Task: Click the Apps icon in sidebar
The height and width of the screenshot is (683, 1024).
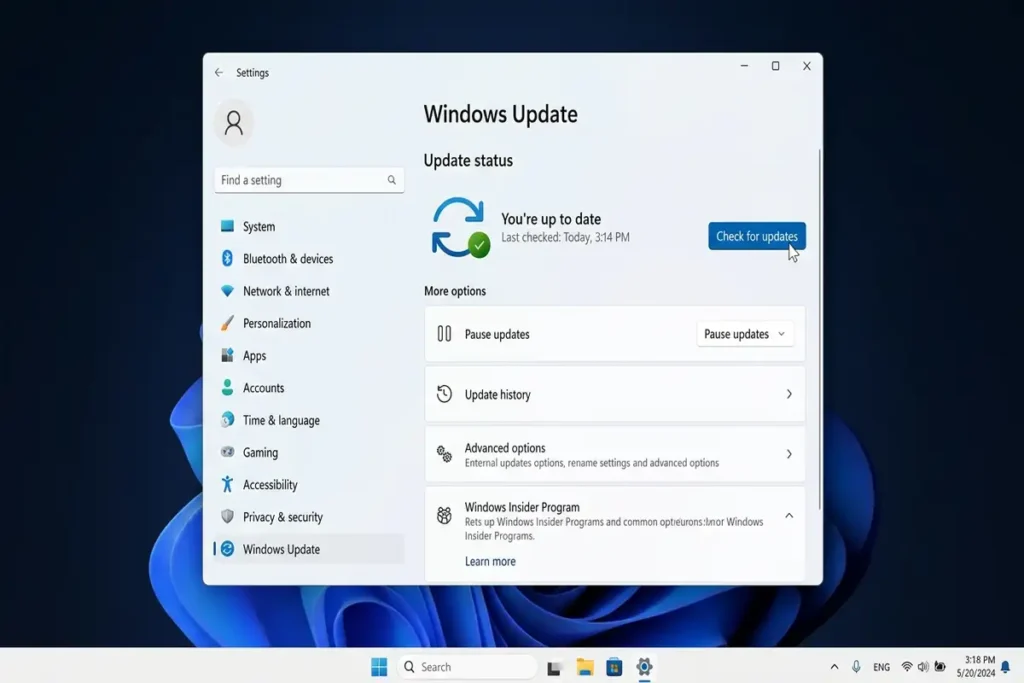Action: pyautogui.click(x=227, y=355)
